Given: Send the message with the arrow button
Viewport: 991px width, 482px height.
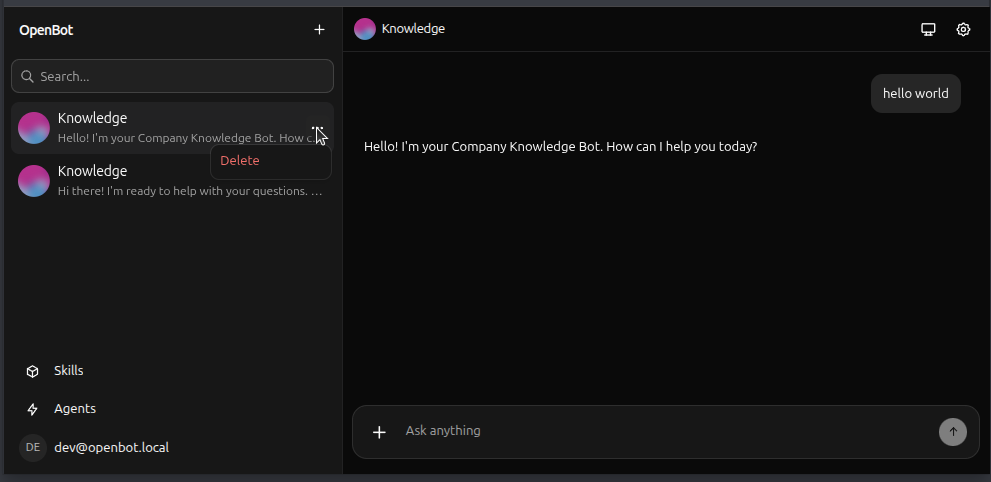Looking at the screenshot, I should pyautogui.click(x=953, y=432).
